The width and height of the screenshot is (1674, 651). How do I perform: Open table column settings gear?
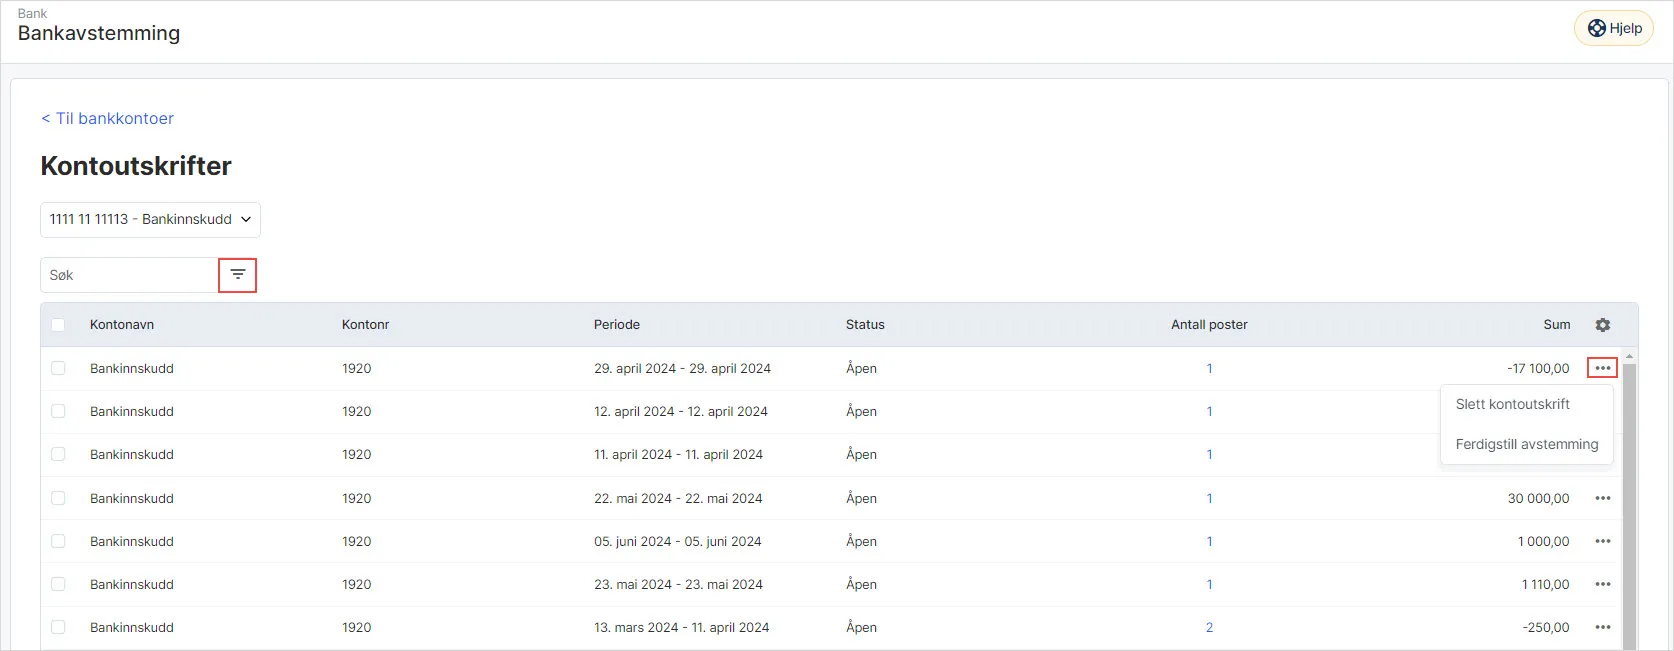[1603, 325]
